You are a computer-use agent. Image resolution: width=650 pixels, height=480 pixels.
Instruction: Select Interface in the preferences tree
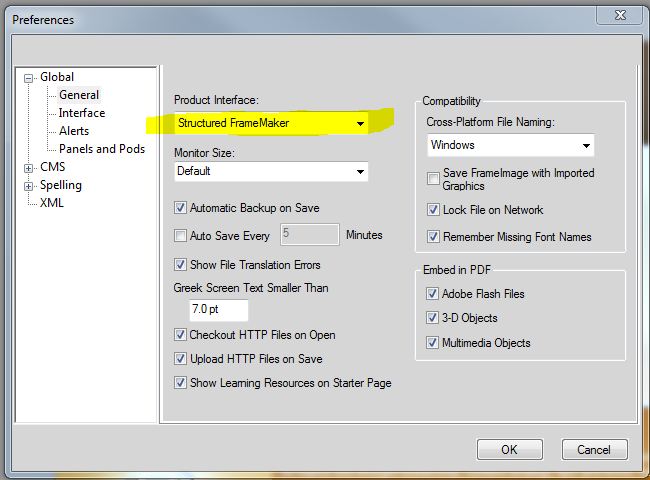pyautogui.click(x=82, y=113)
